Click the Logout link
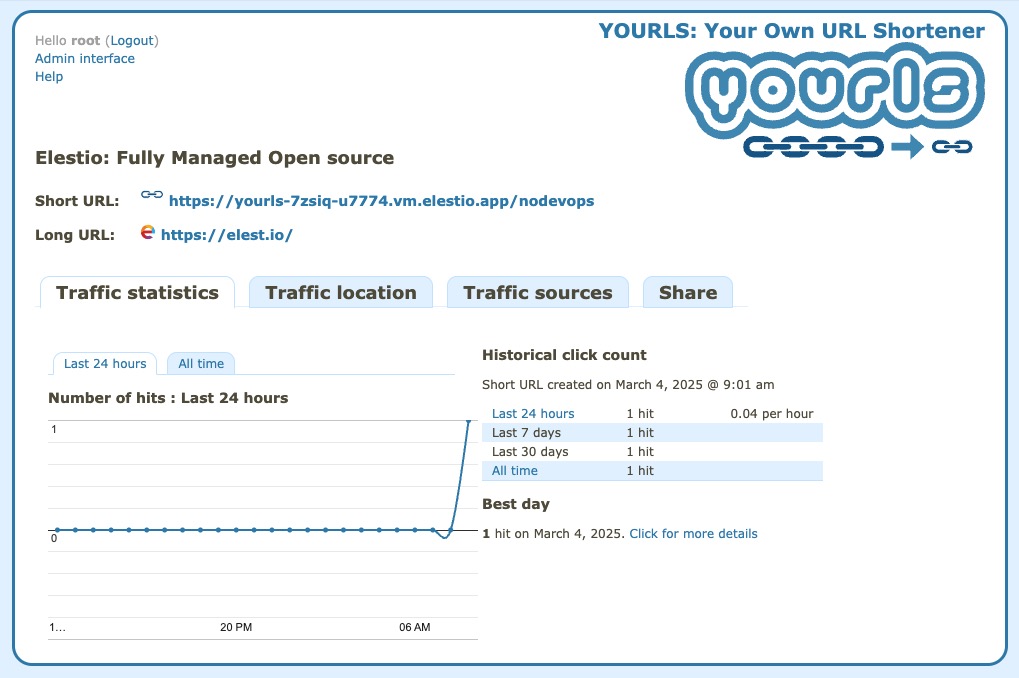Viewport: 1019px width, 678px height. tap(131, 40)
